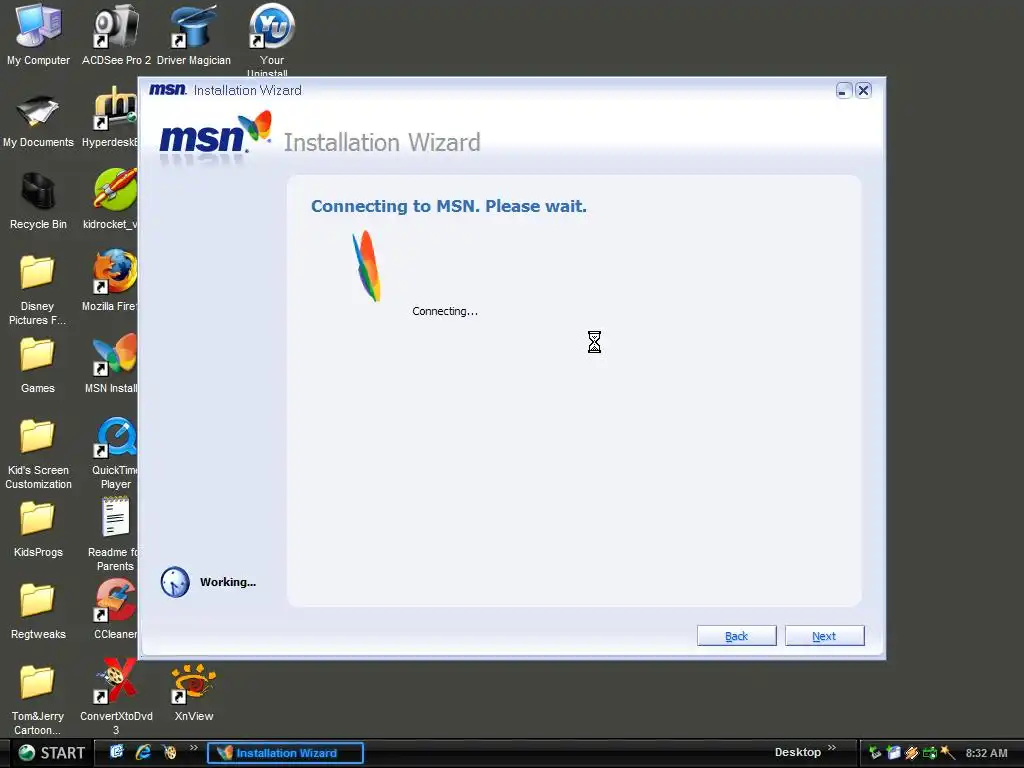The height and width of the screenshot is (768, 1024).
Task: Select MSN Install desktop shortcut
Action: (115, 355)
